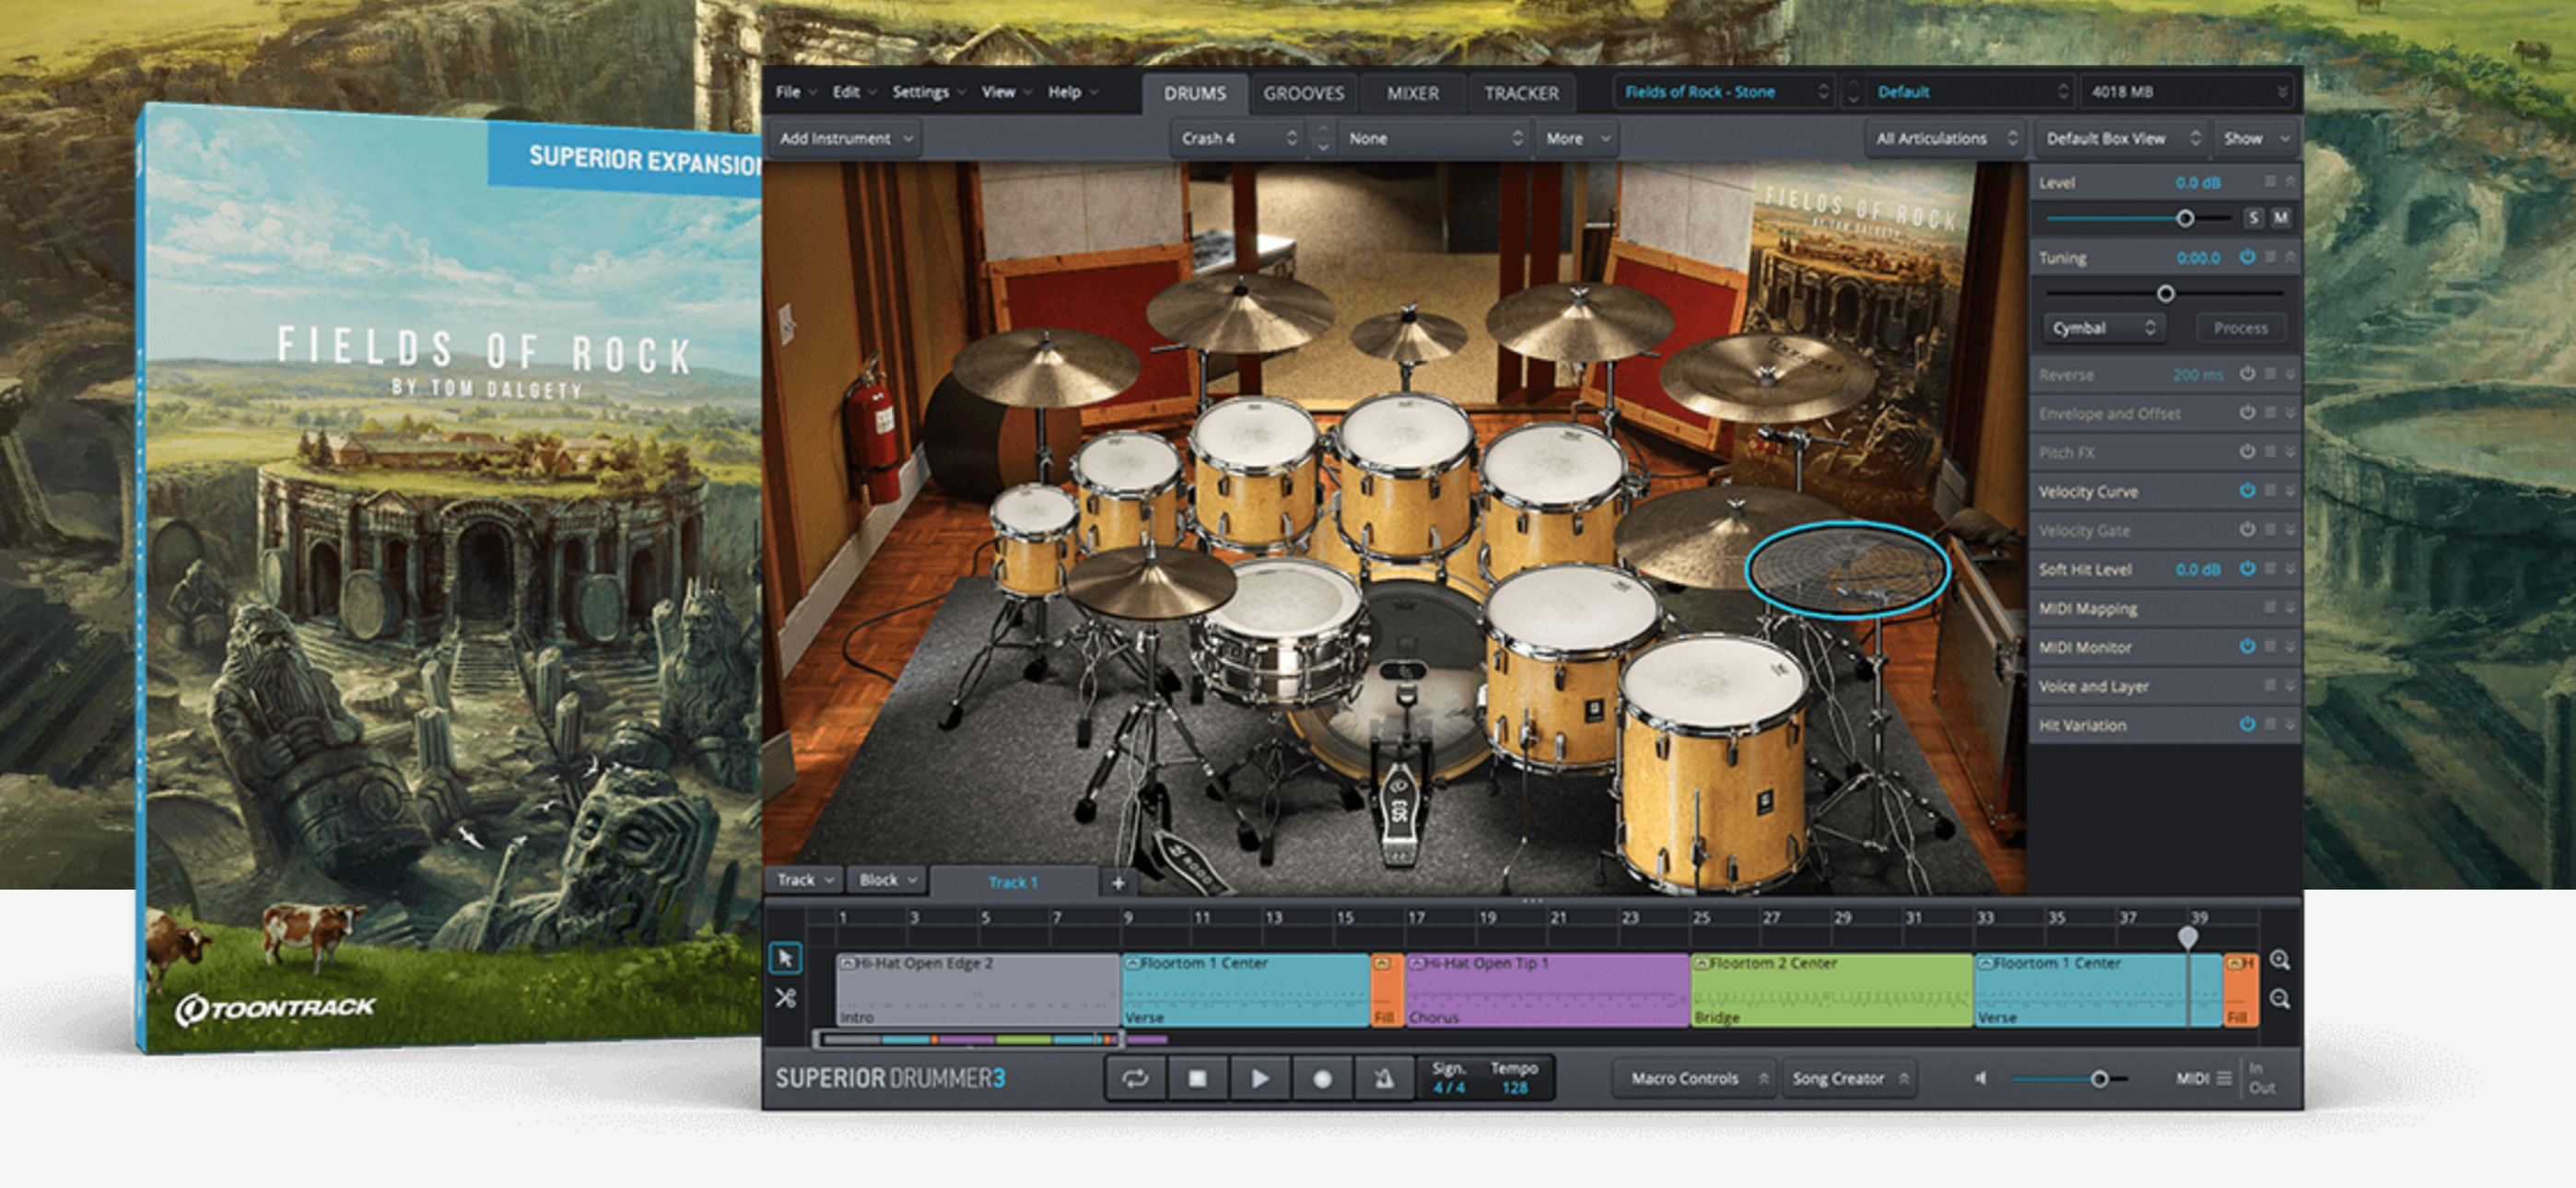The width and height of the screenshot is (2576, 1188).
Task: Click the speaker volume icon
Action: point(1980,1078)
